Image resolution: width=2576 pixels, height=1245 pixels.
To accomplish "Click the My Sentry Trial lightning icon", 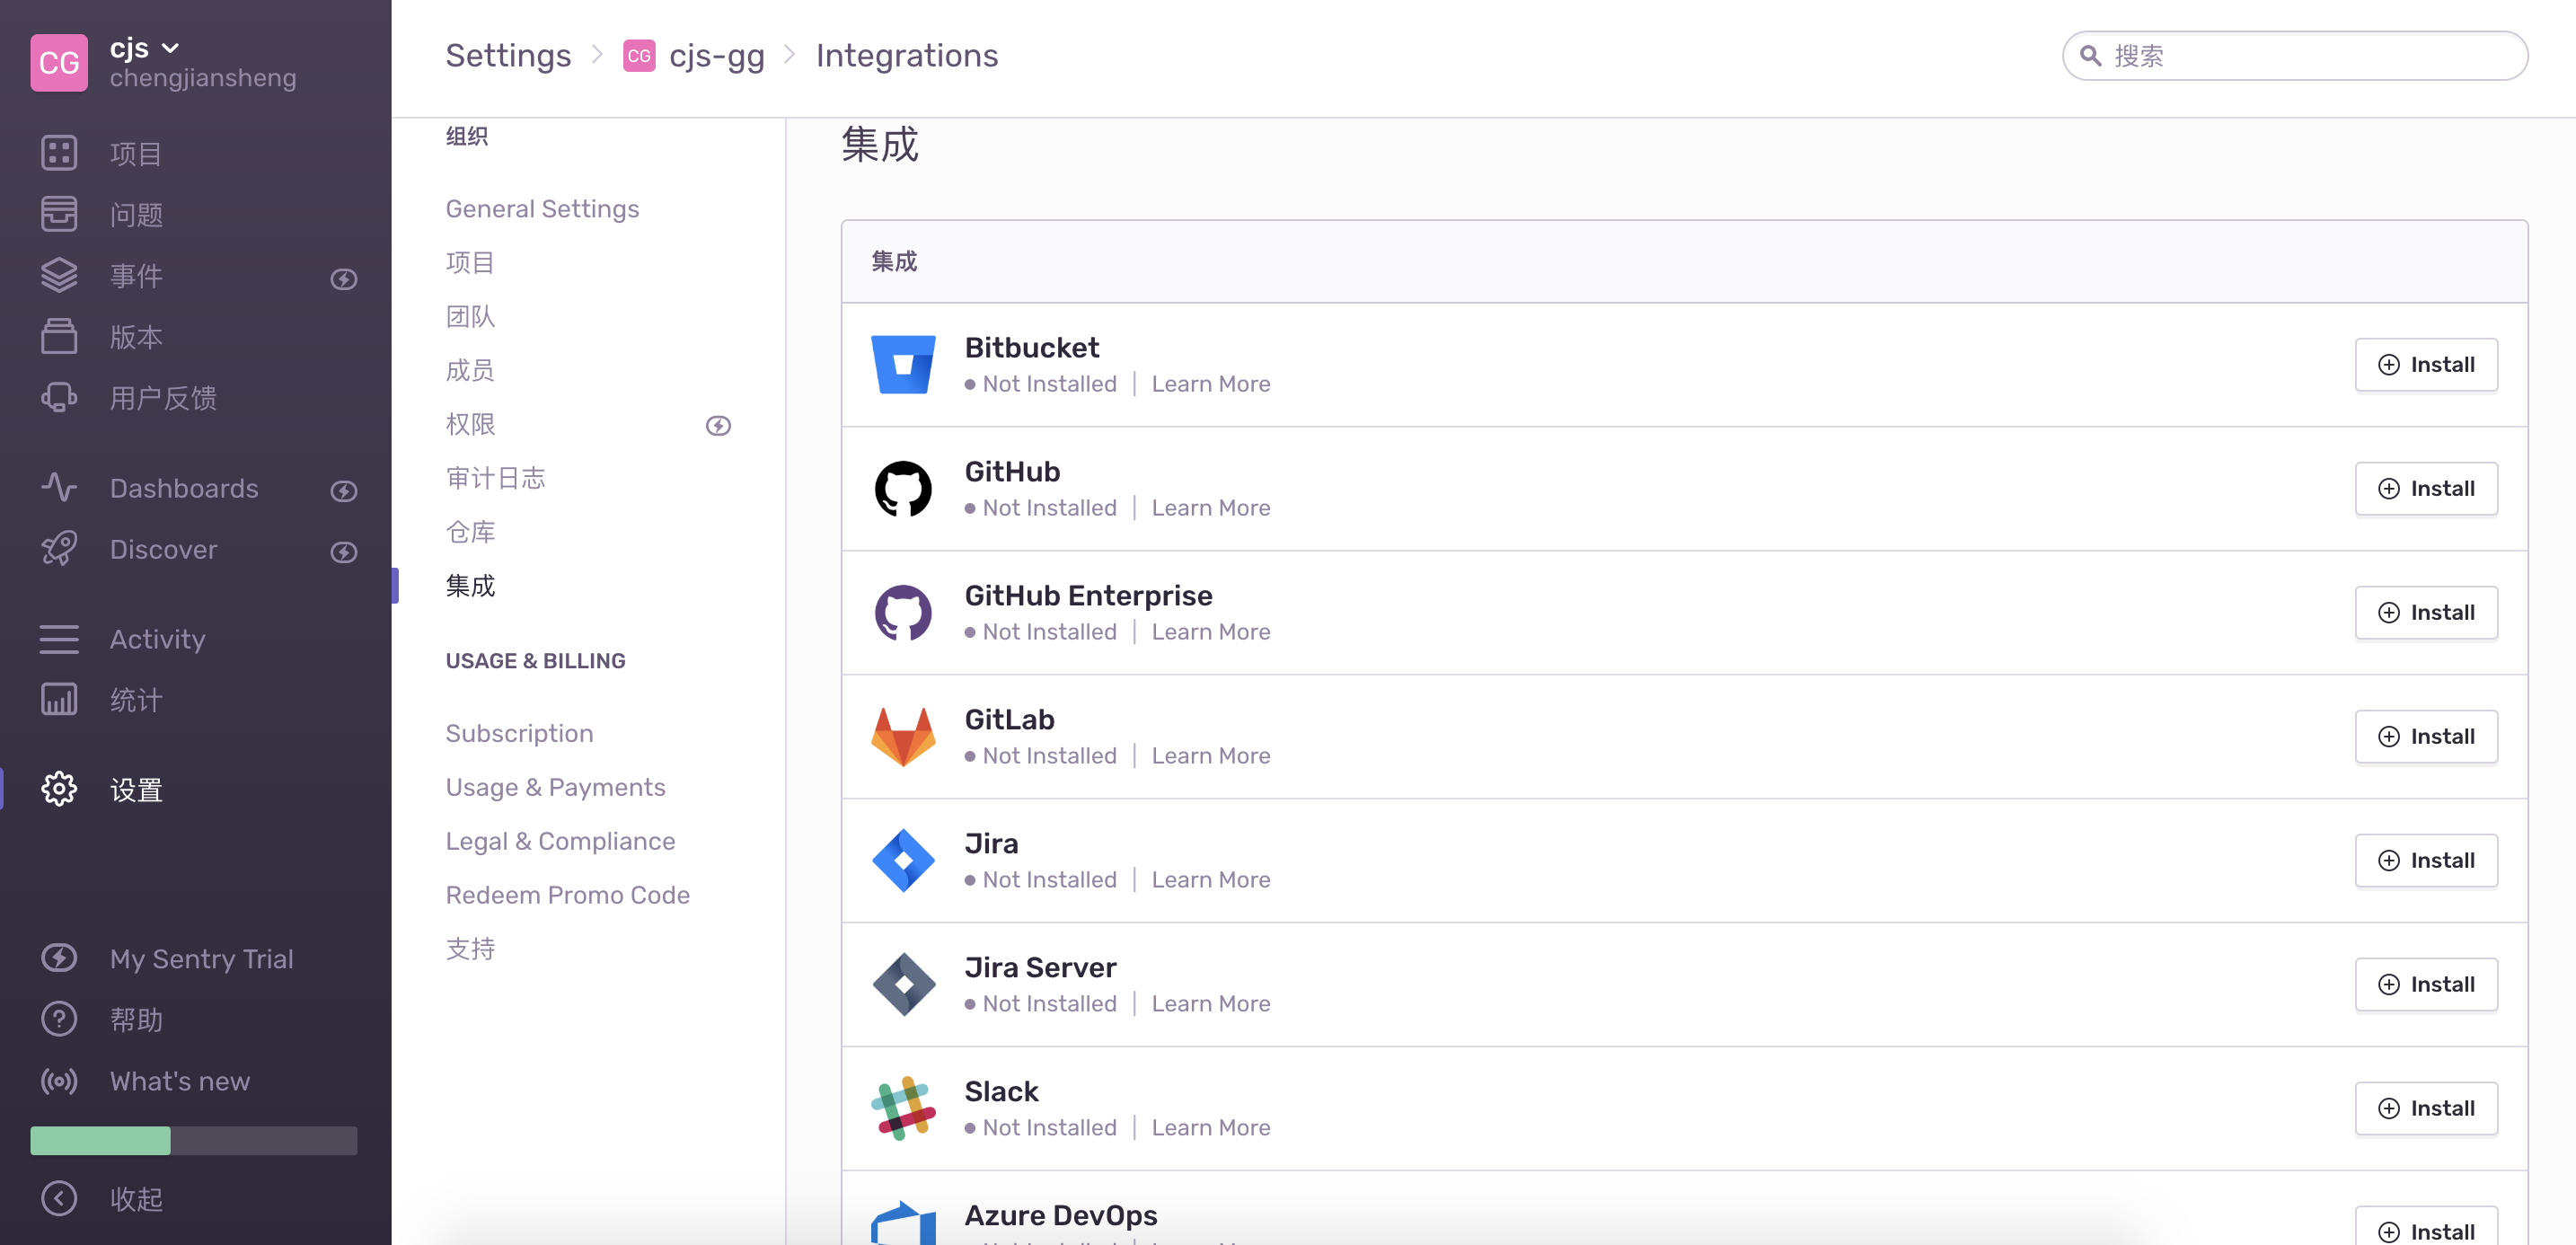I will [59, 957].
